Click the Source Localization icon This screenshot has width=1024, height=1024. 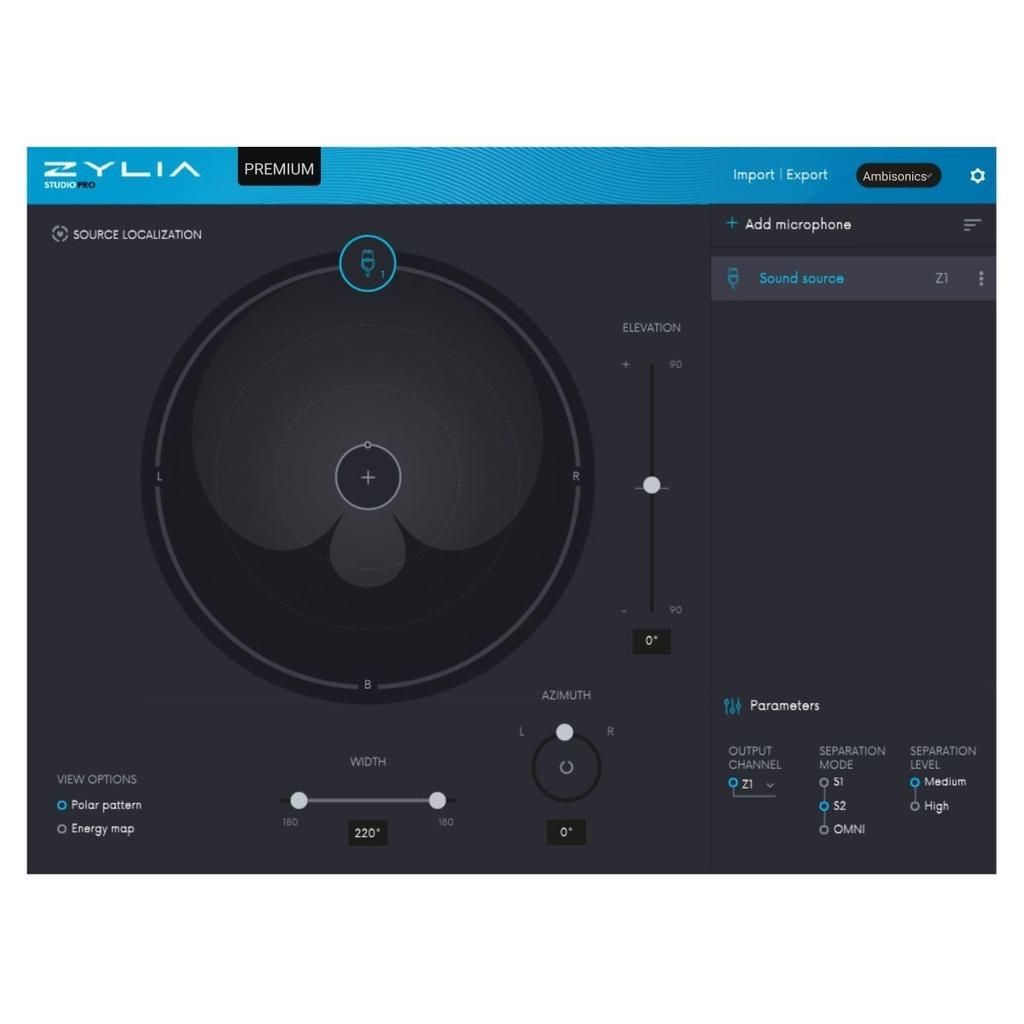pyautogui.click(x=59, y=234)
